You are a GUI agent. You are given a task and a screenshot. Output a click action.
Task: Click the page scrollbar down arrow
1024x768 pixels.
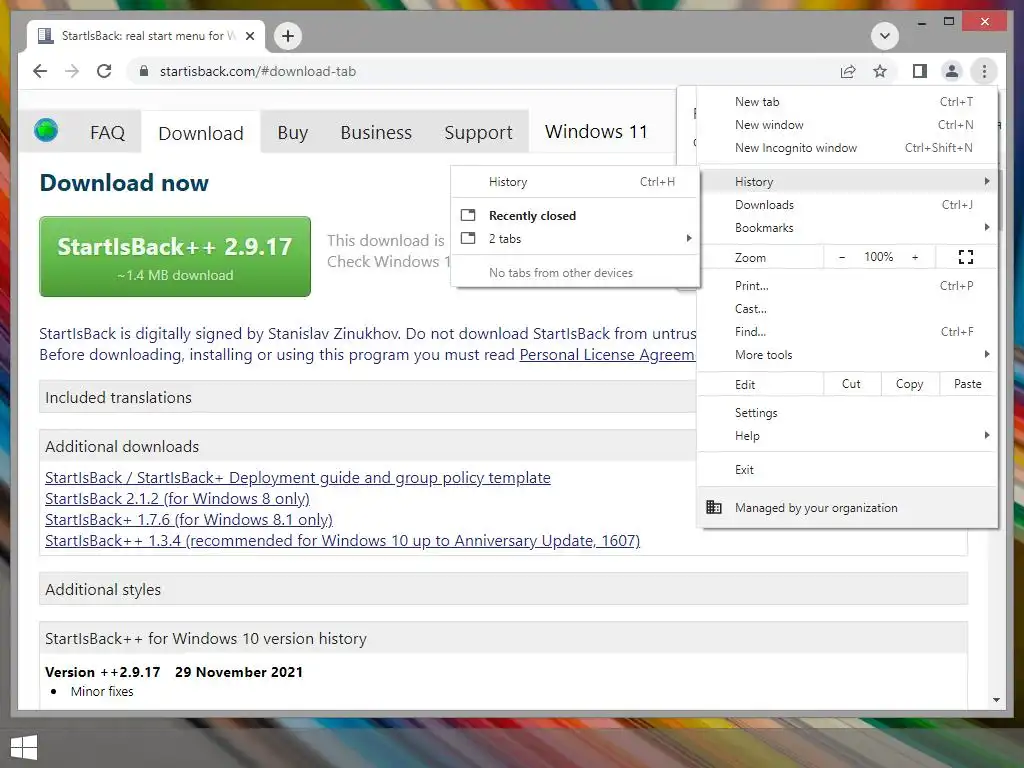pyautogui.click(x=996, y=699)
